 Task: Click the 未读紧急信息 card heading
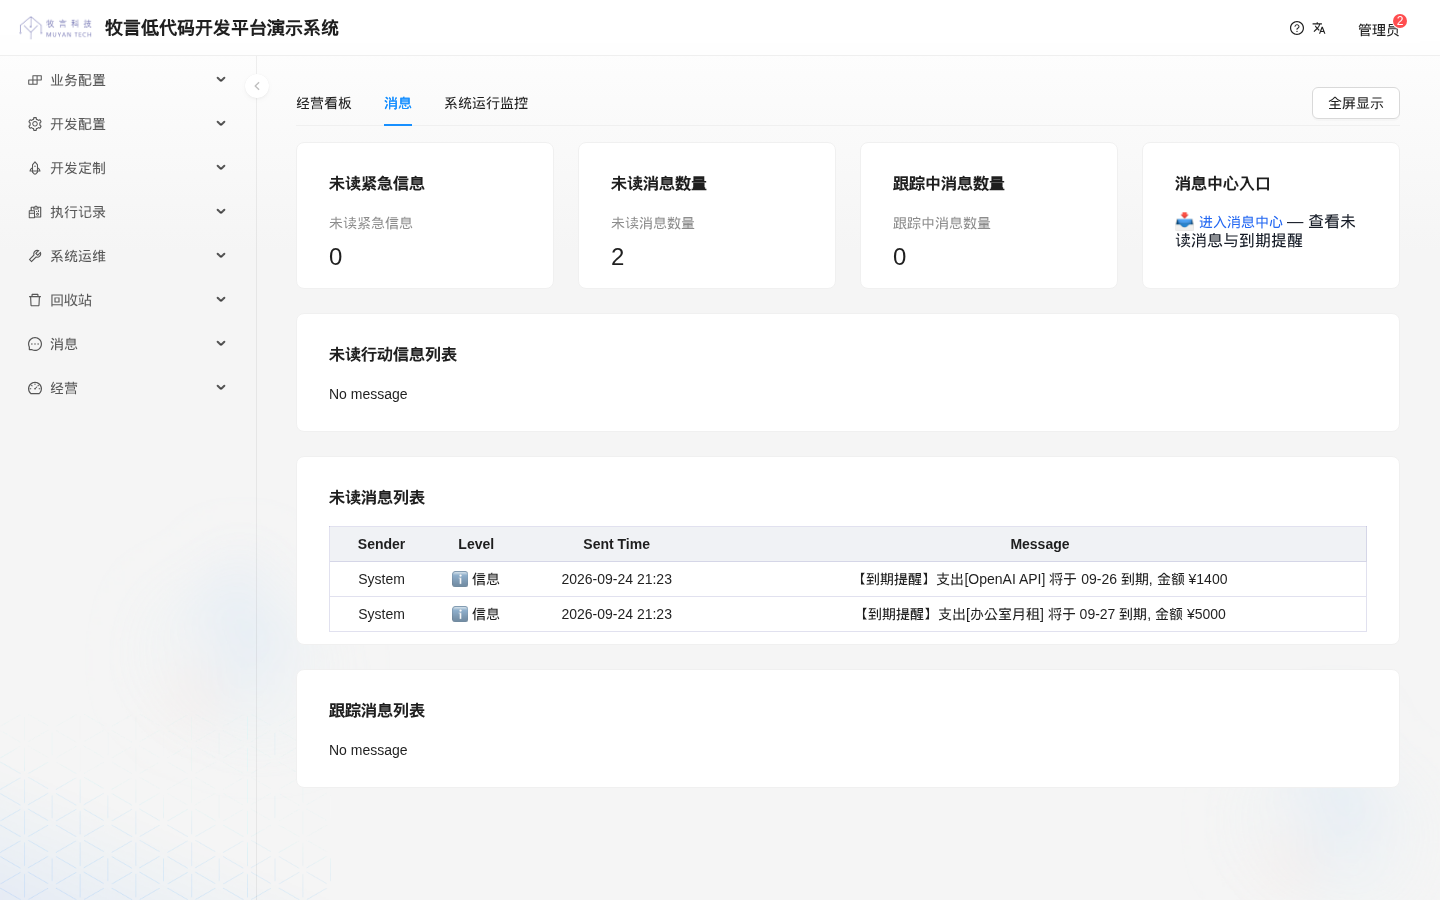pos(377,183)
